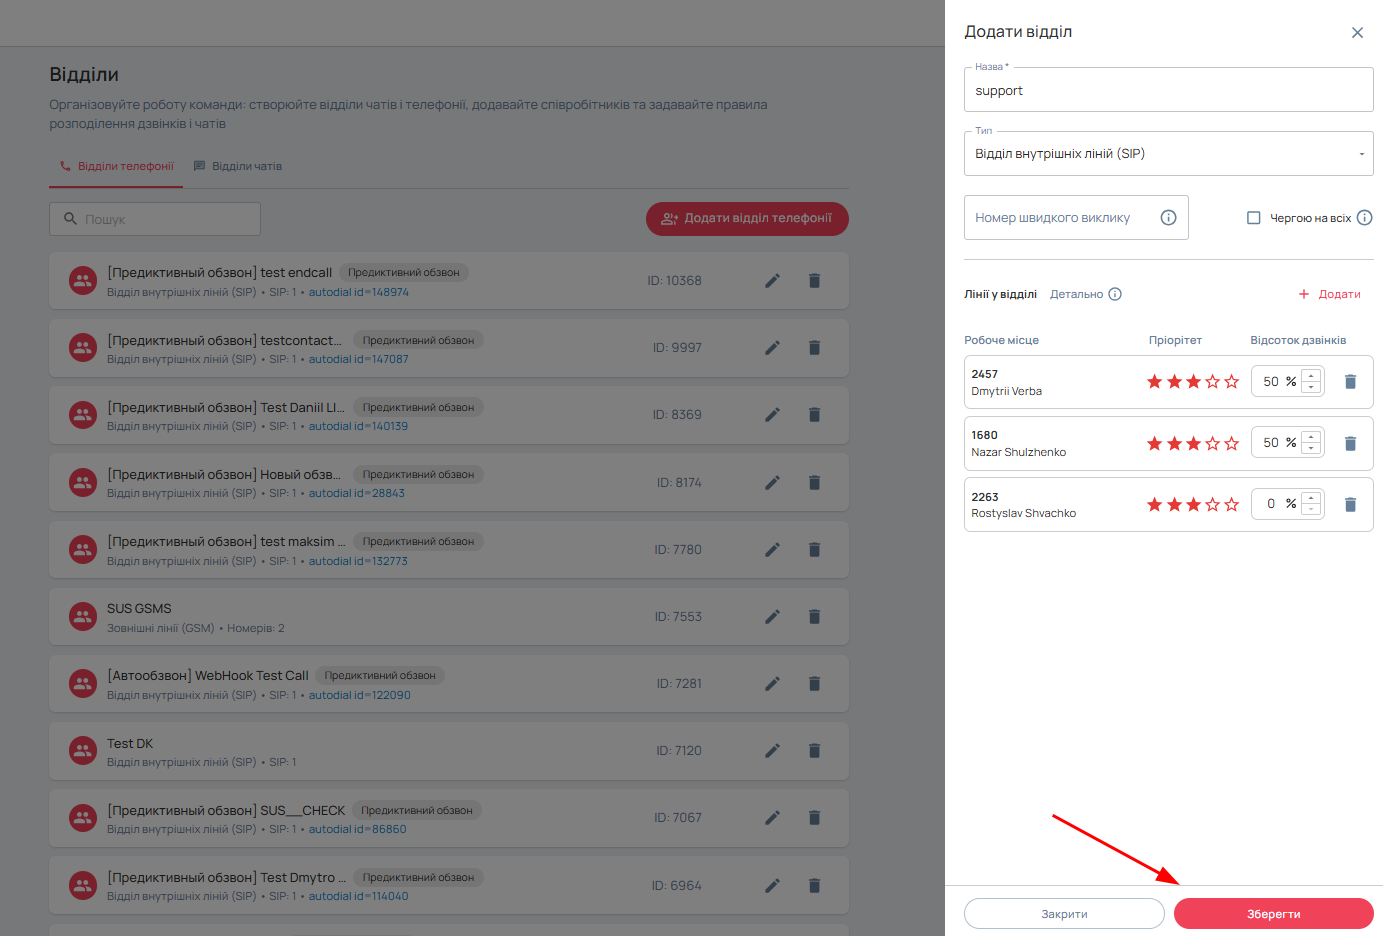Delete the Nazar Shulzhenko line row
Screen dimensions: 1383x936
pyautogui.click(x=1350, y=443)
